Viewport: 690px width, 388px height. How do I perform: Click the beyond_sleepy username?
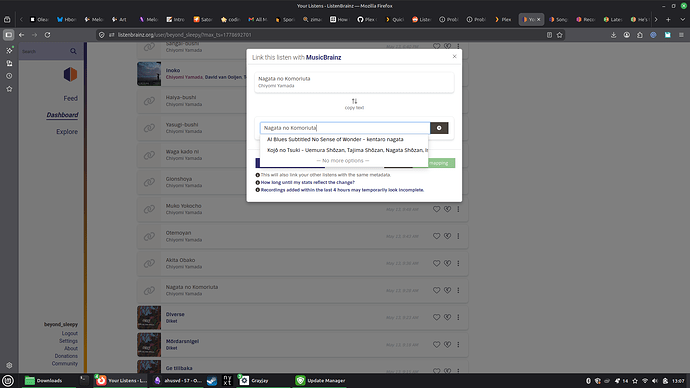[x=61, y=324]
